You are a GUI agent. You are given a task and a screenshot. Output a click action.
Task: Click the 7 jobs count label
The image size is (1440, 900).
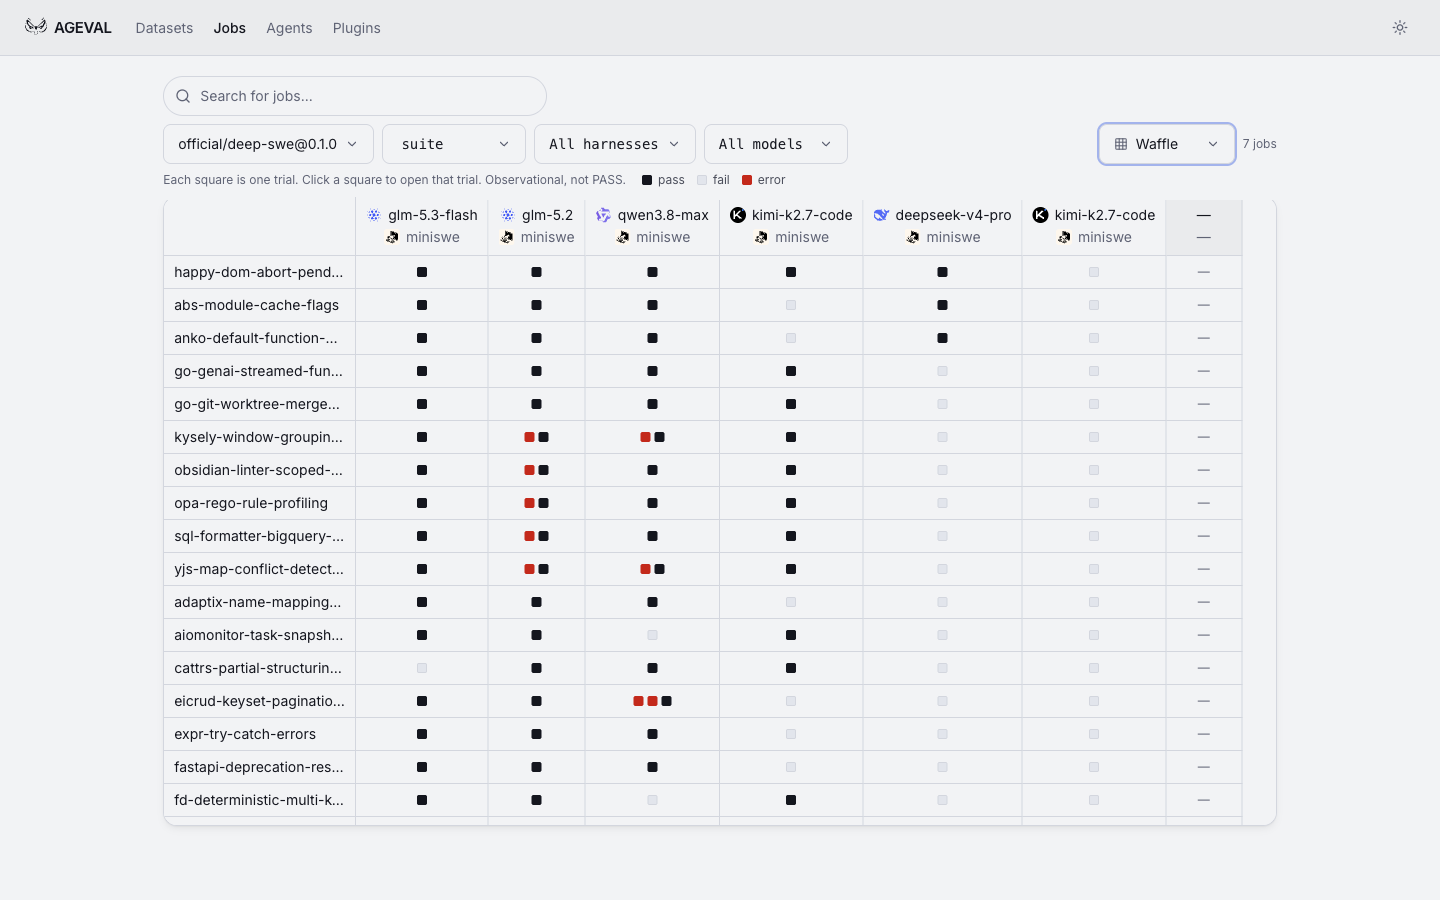[1259, 144]
